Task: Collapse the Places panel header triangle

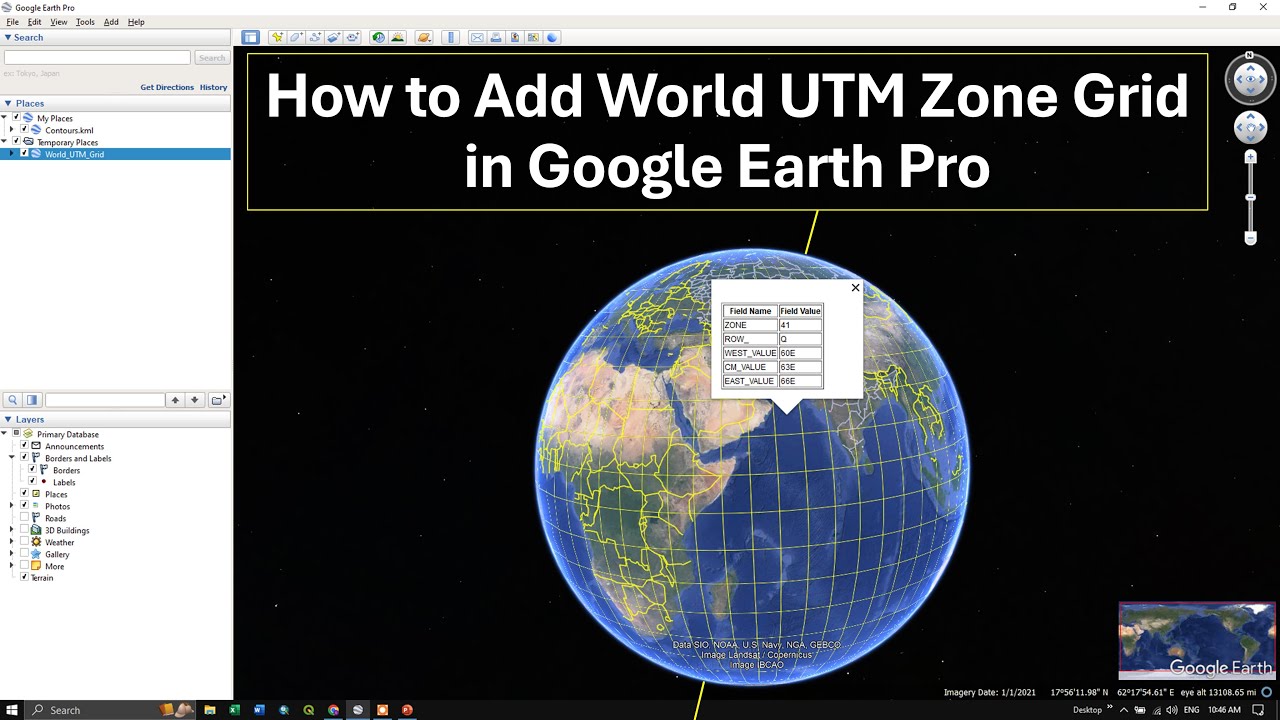Action: (8, 103)
